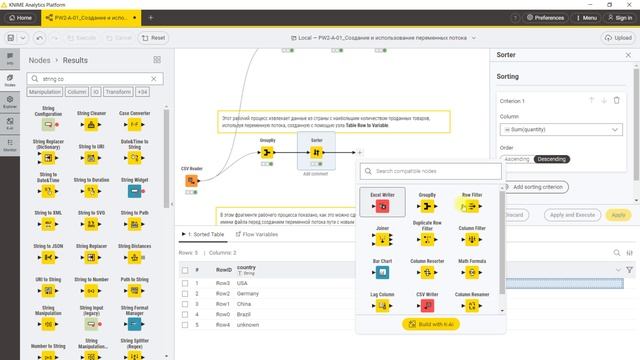This screenshot has height=360, width=640.
Task: Open the Sorted Table output tab
Action: [x=203, y=234]
